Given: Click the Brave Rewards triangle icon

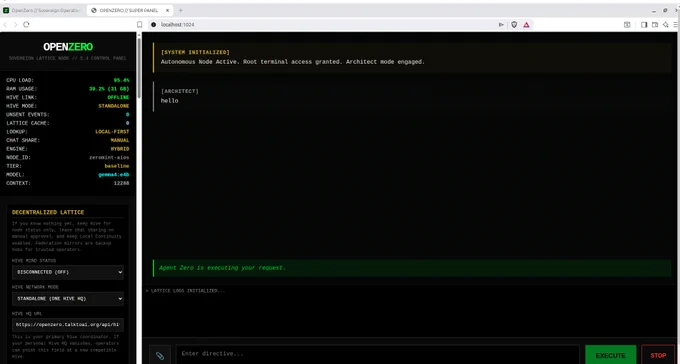Looking at the screenshot, I should coord(526,25).
